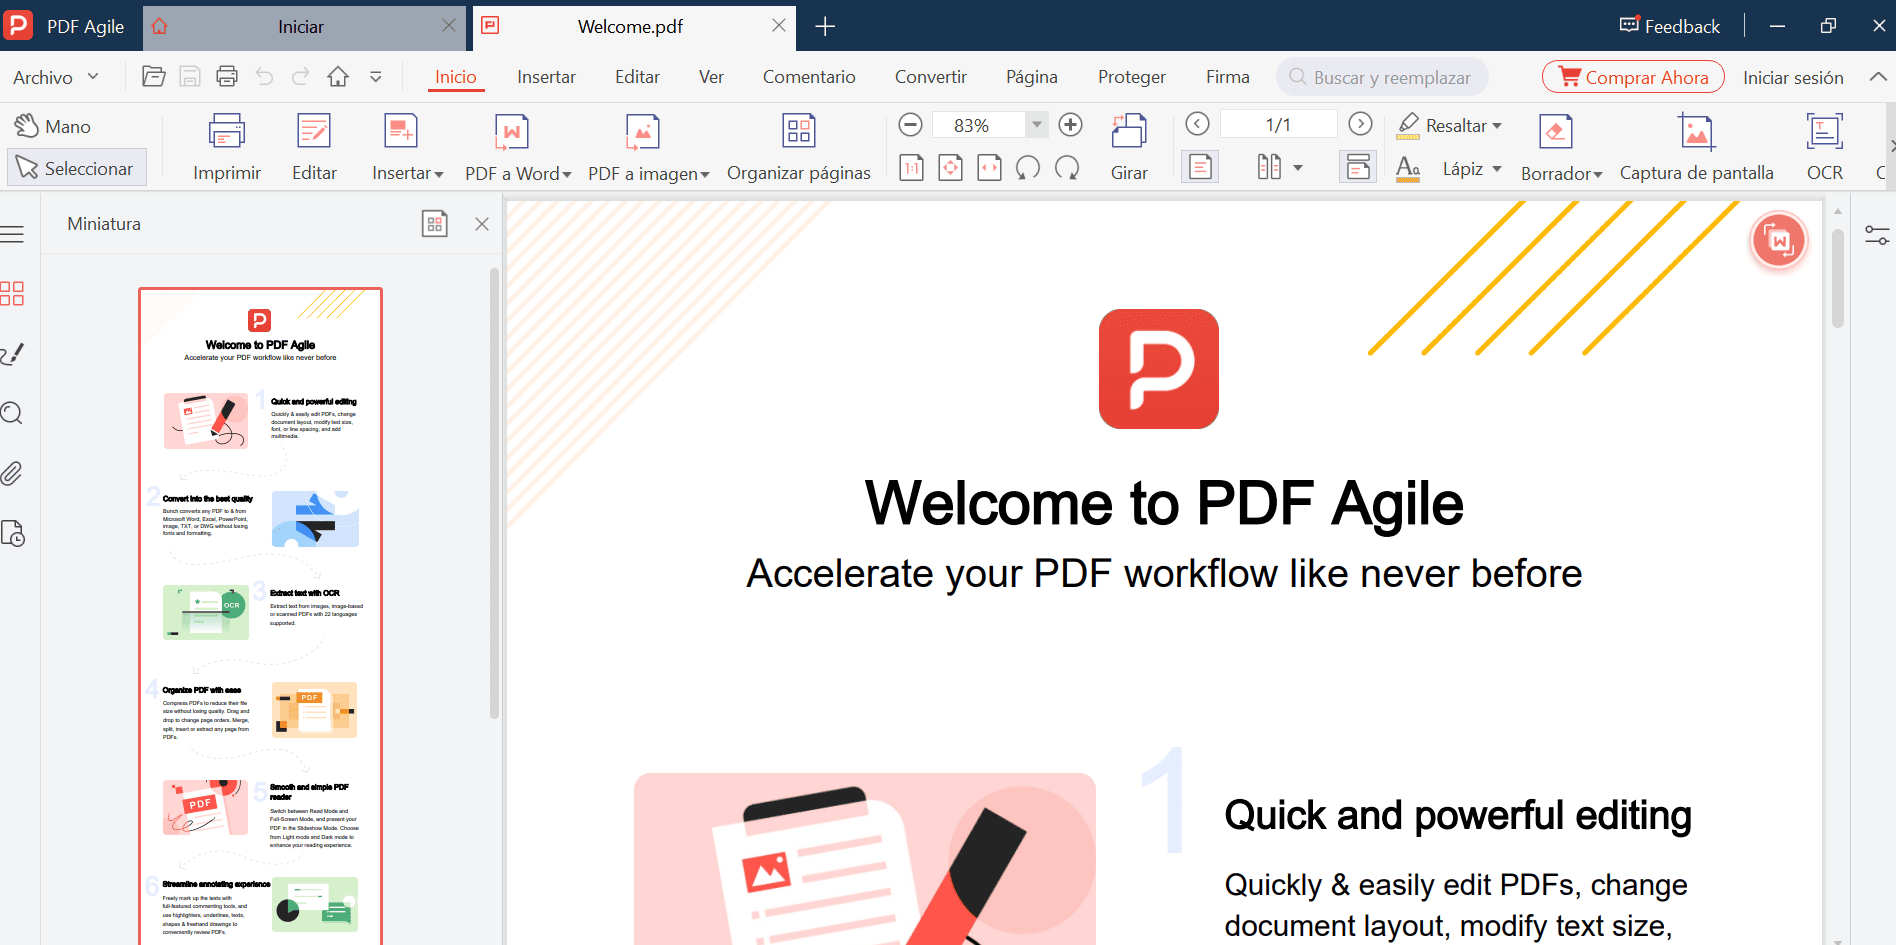Viewport: 1896px width, 945px height.
Task: Zoom in on the document
Action: click(x=1070, y=124)
